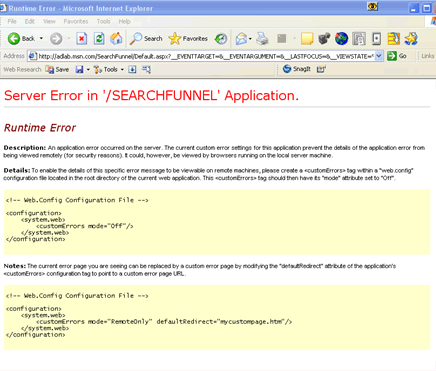The height and width of the screenshot is (371, 436).
Task: Open the Tools menu in menu bar
Action: 103,21
